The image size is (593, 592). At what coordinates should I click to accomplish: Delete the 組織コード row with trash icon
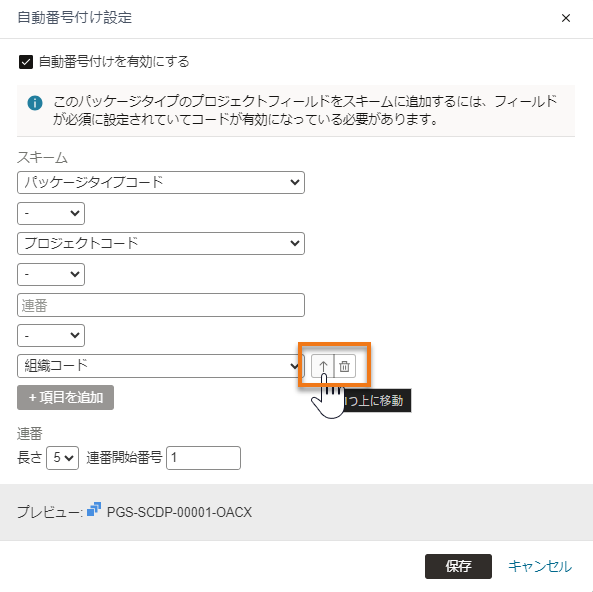345,366
